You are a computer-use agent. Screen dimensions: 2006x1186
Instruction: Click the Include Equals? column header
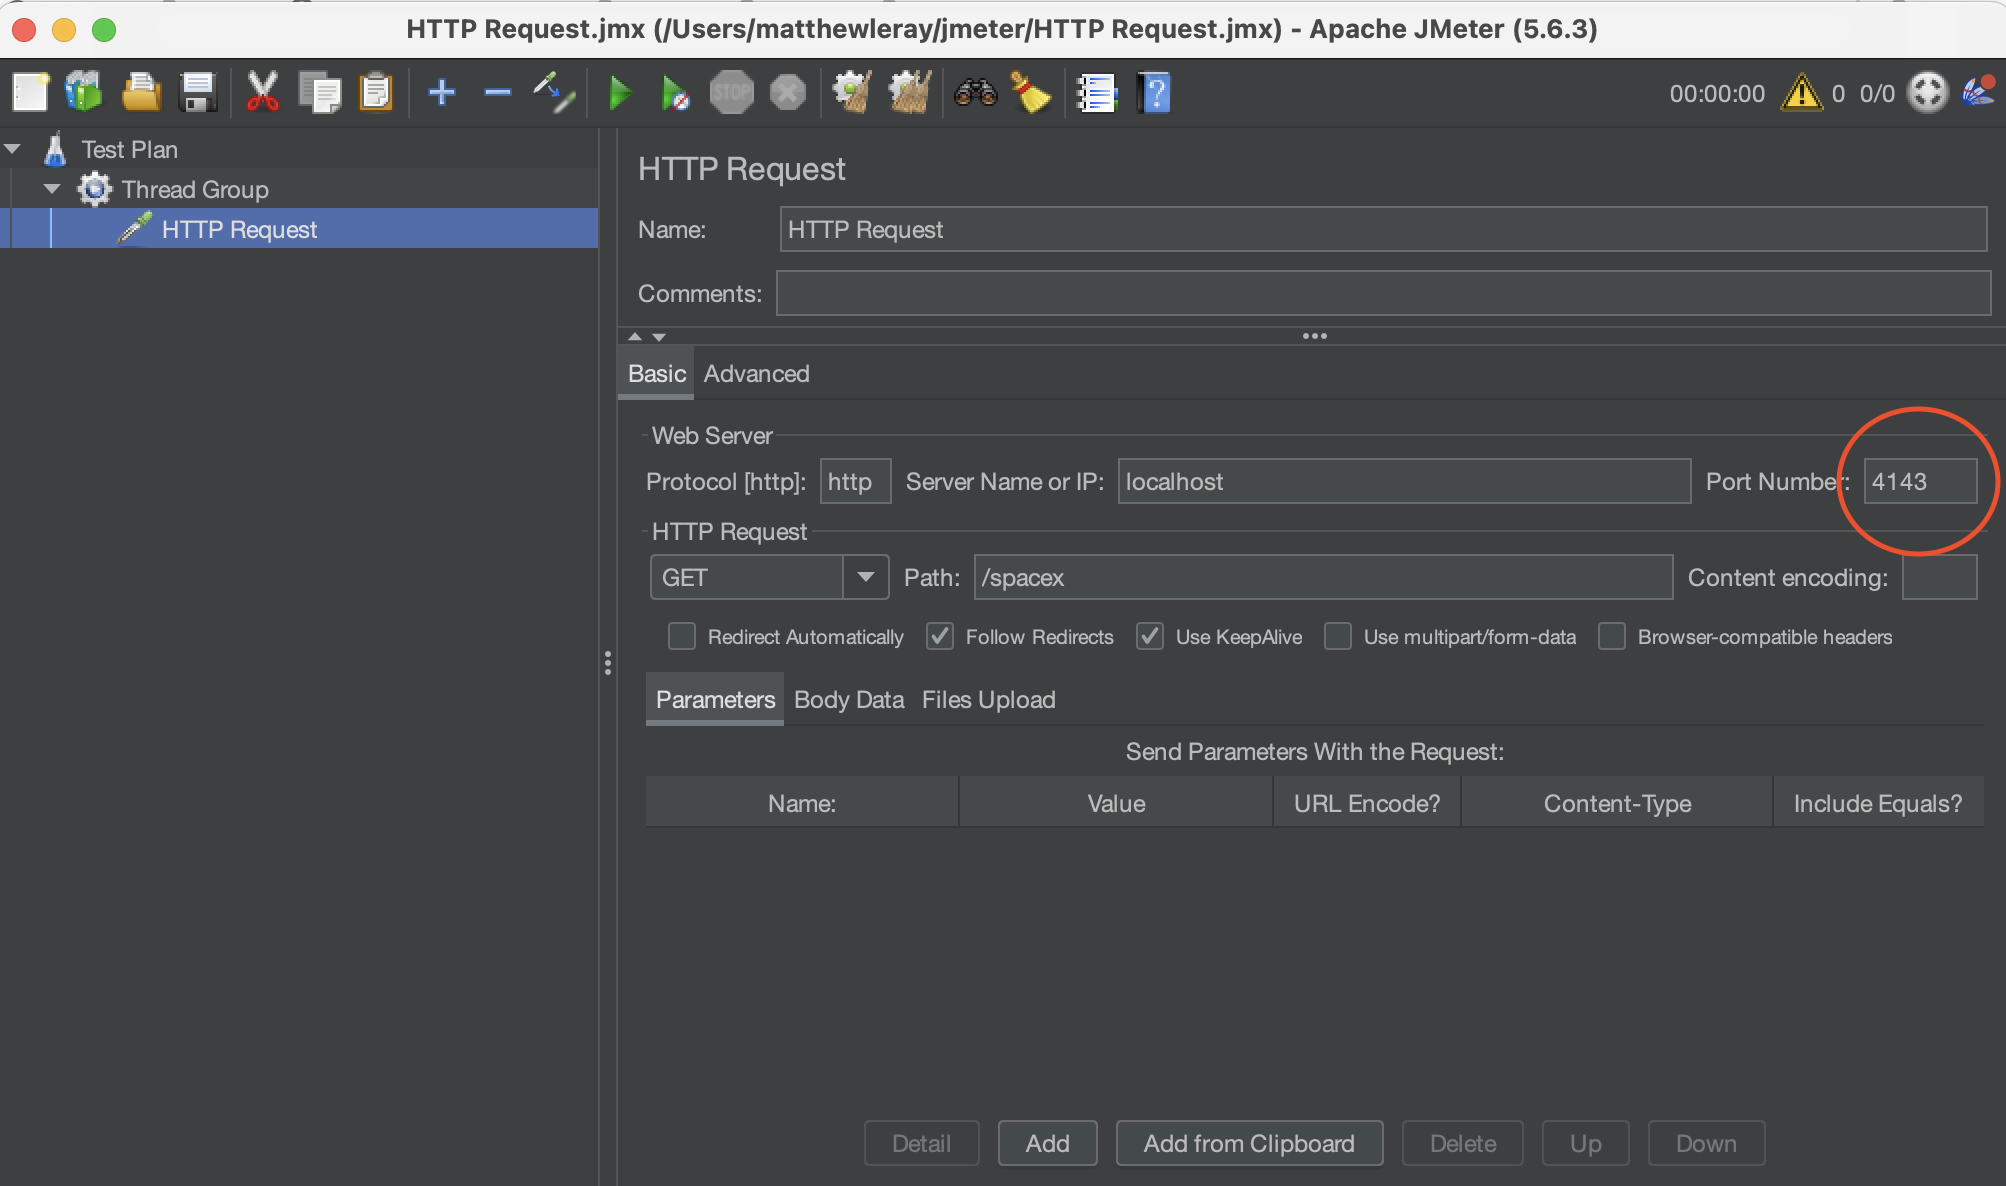click(1878, 803)
